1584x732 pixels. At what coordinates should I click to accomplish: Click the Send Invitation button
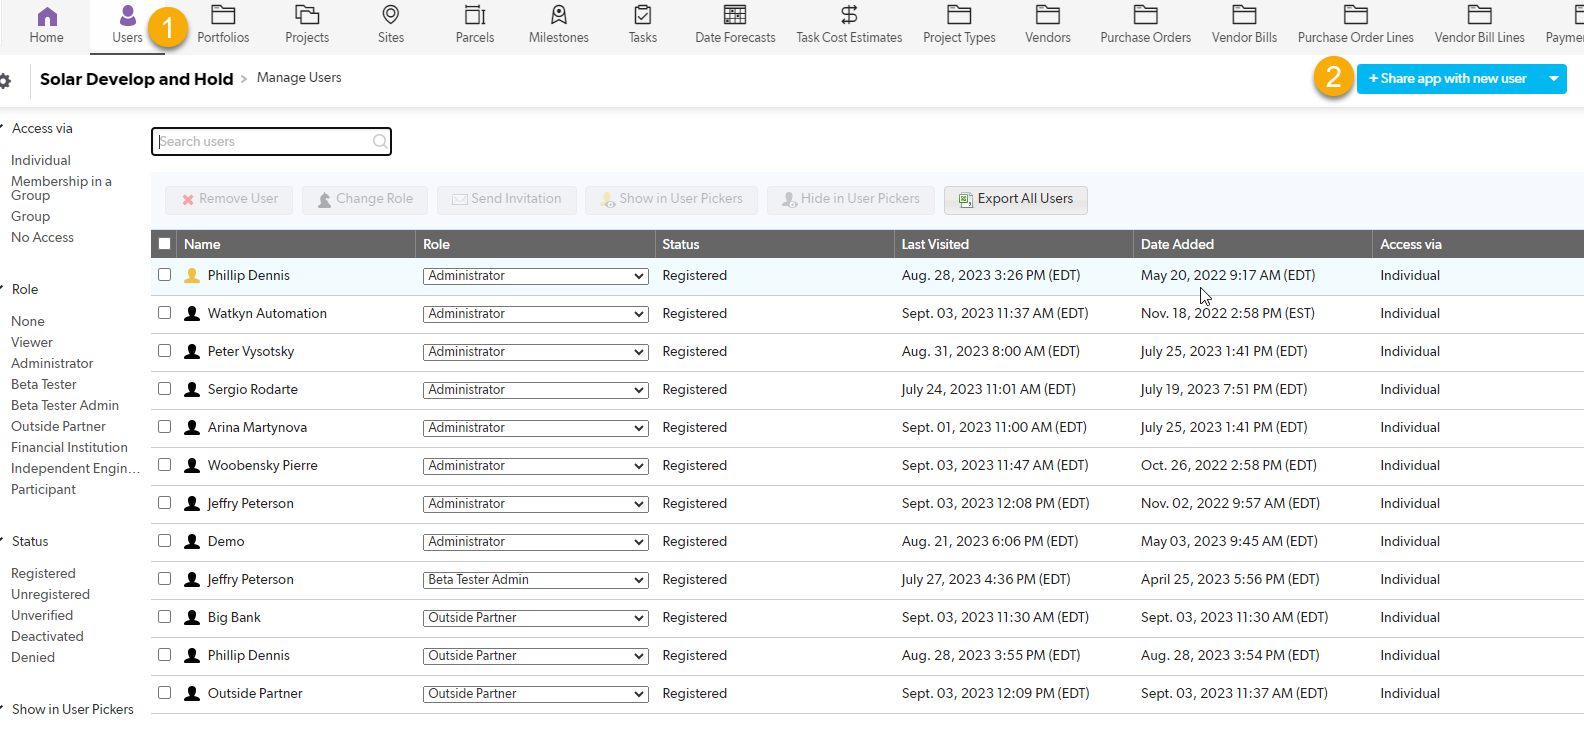(x=506, y=200)
